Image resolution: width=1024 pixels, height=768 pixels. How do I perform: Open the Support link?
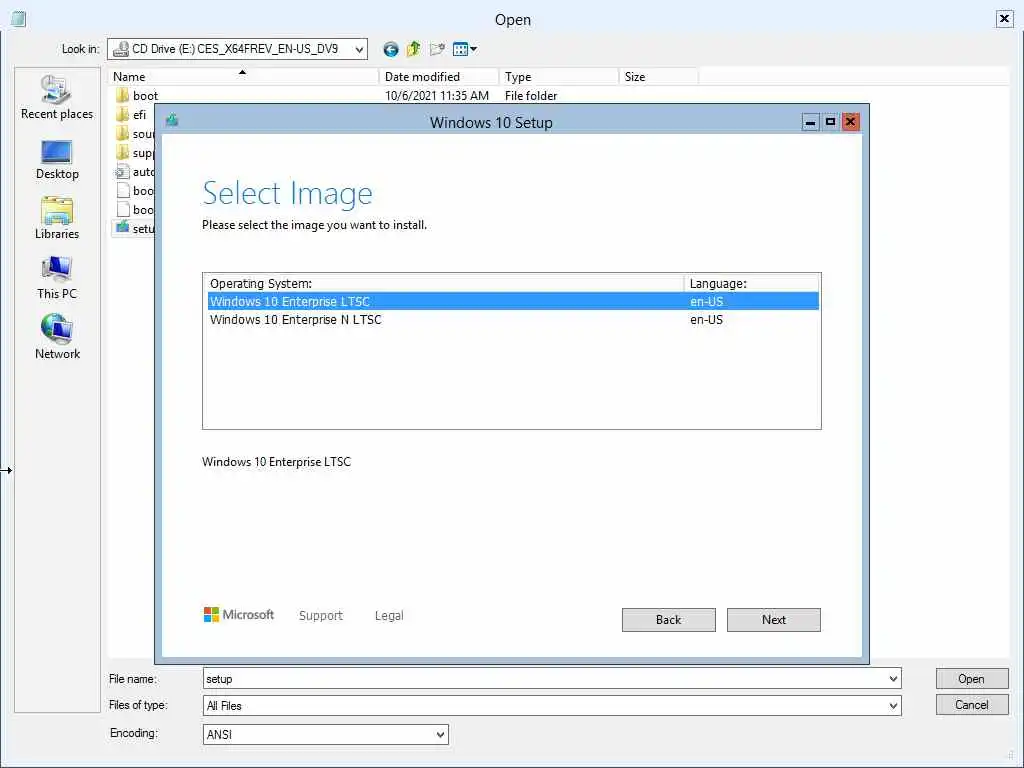pos(321,615)
